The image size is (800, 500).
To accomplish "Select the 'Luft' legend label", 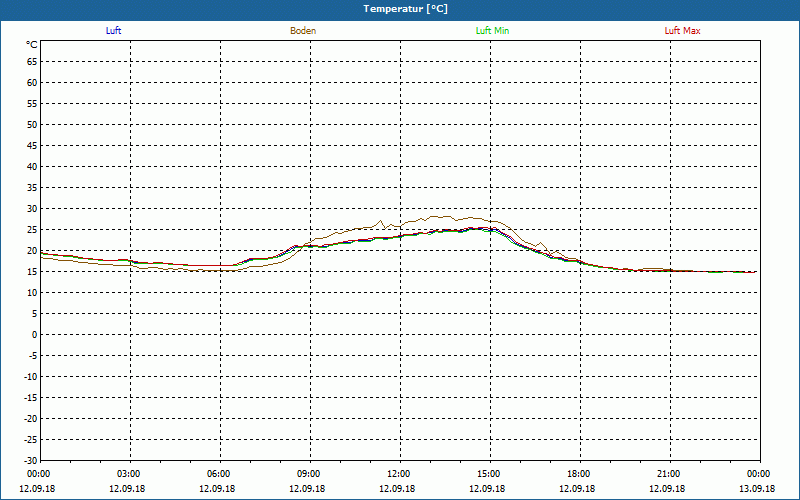I will tap(113, 31).
